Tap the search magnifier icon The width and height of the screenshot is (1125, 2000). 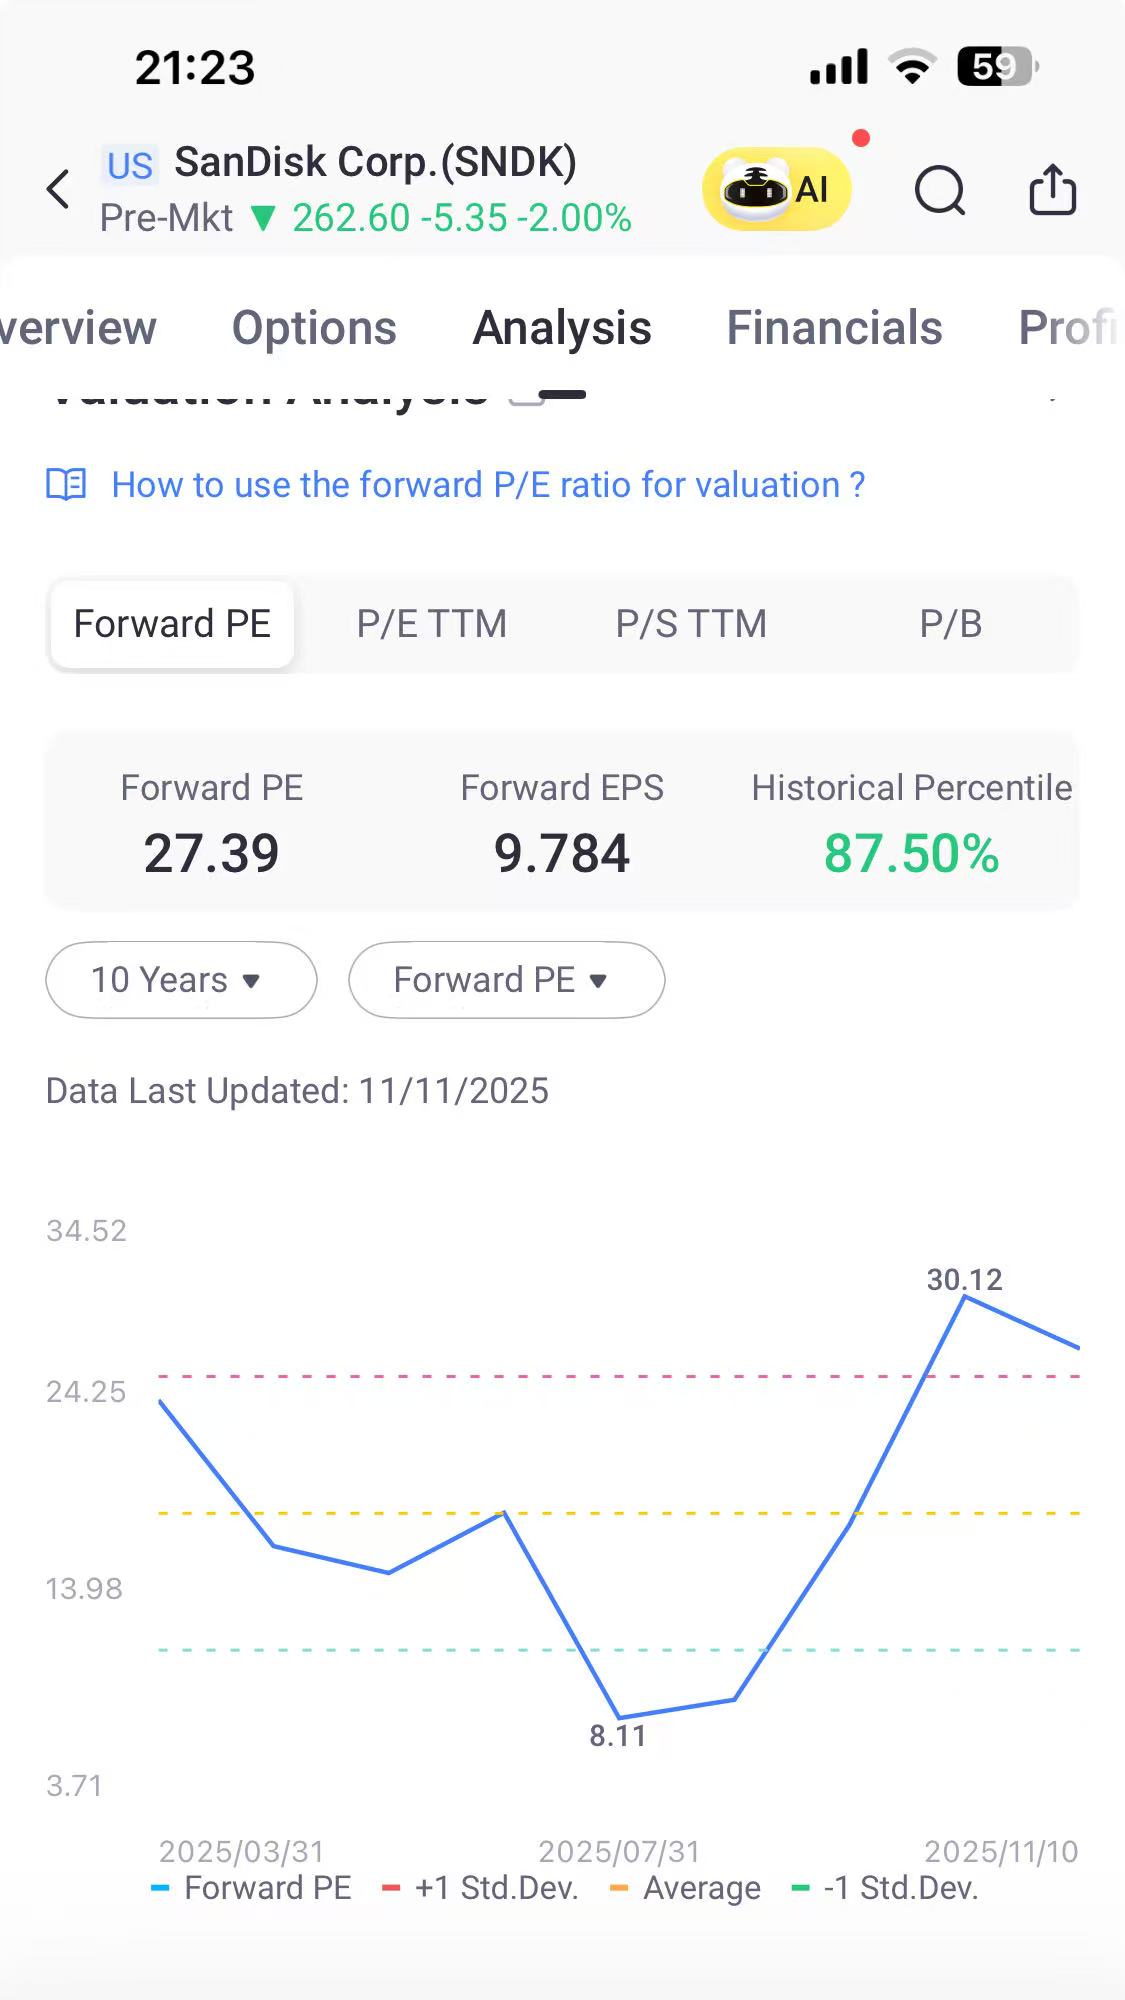[x=940, y=190]
